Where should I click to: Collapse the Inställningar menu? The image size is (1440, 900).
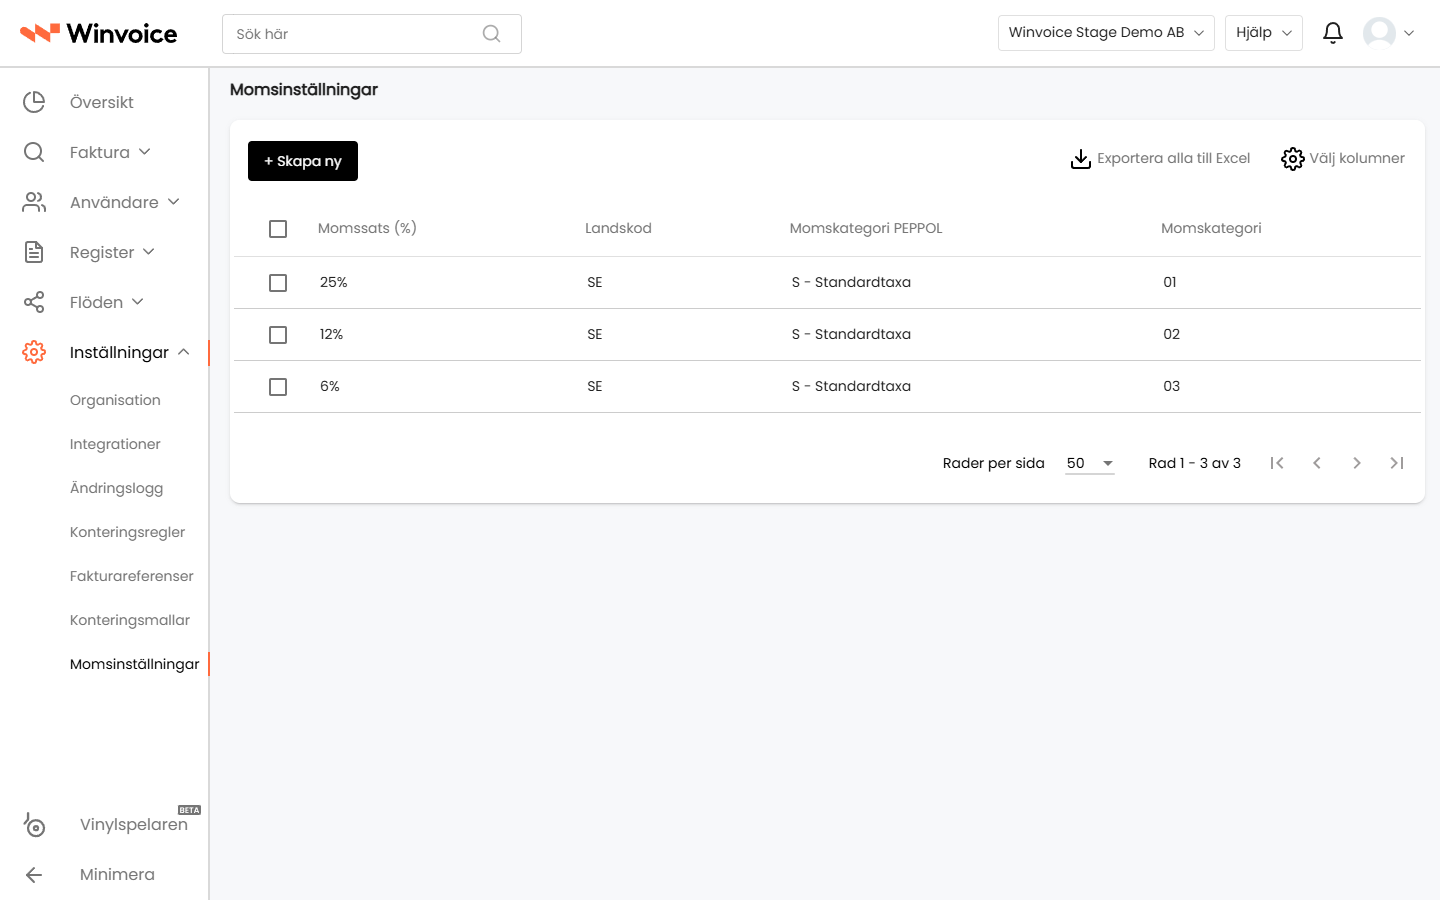(130, 352)
